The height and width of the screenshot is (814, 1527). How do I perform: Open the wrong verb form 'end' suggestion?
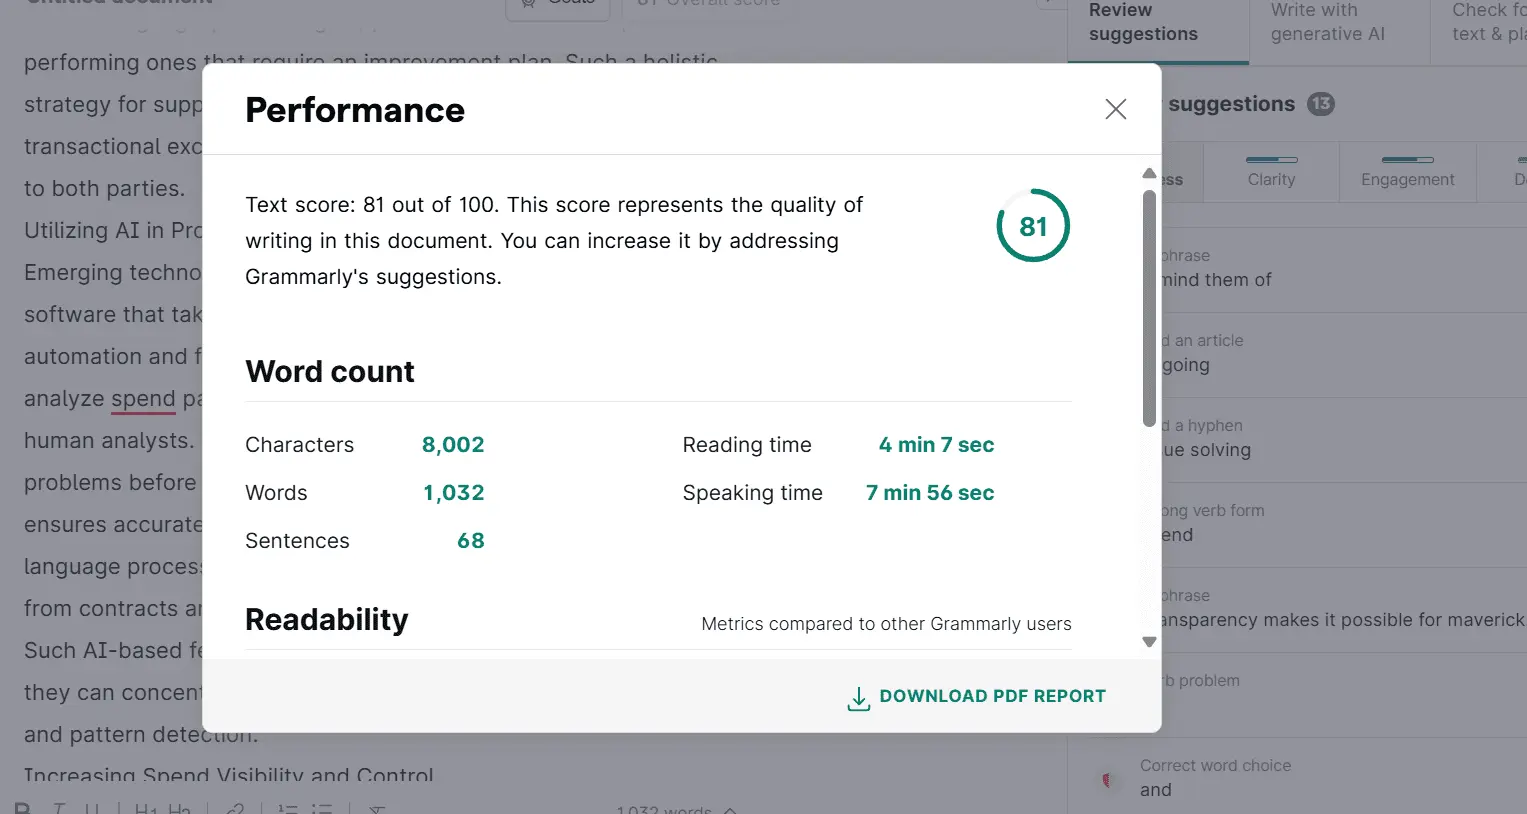1343,524
